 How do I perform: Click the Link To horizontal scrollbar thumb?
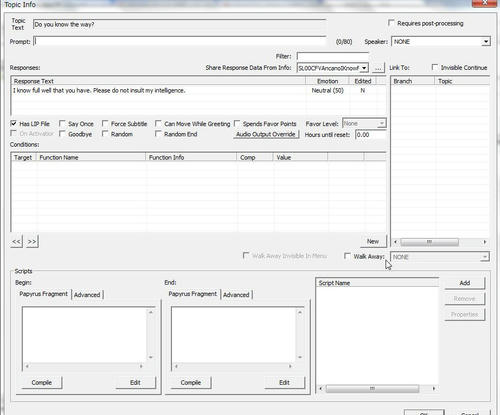coord(429,242)
